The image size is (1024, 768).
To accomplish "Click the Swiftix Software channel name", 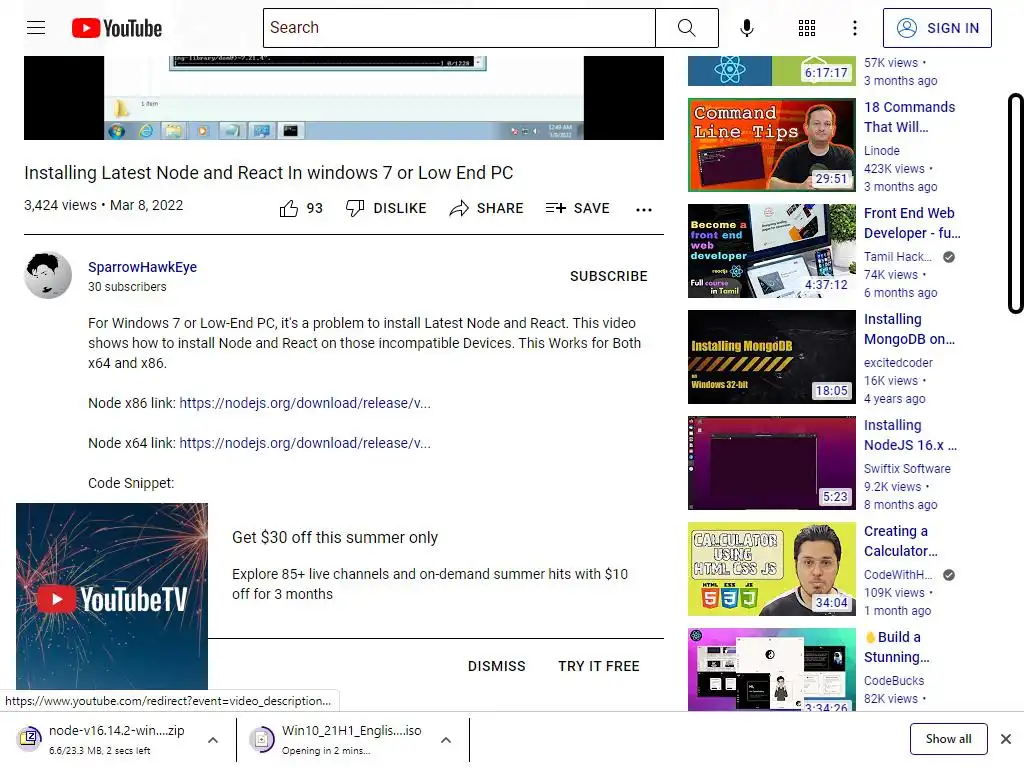I will [x=907, y=468].
